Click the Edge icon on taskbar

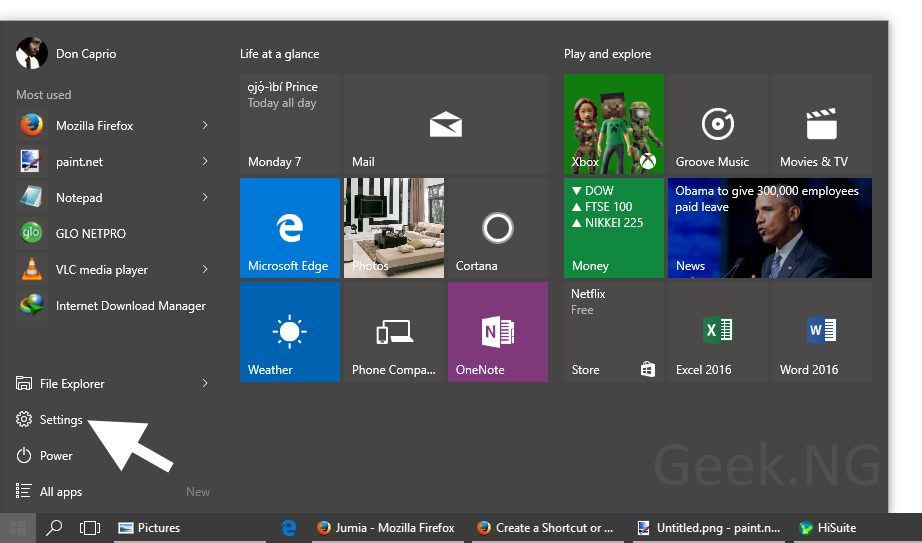289,528
